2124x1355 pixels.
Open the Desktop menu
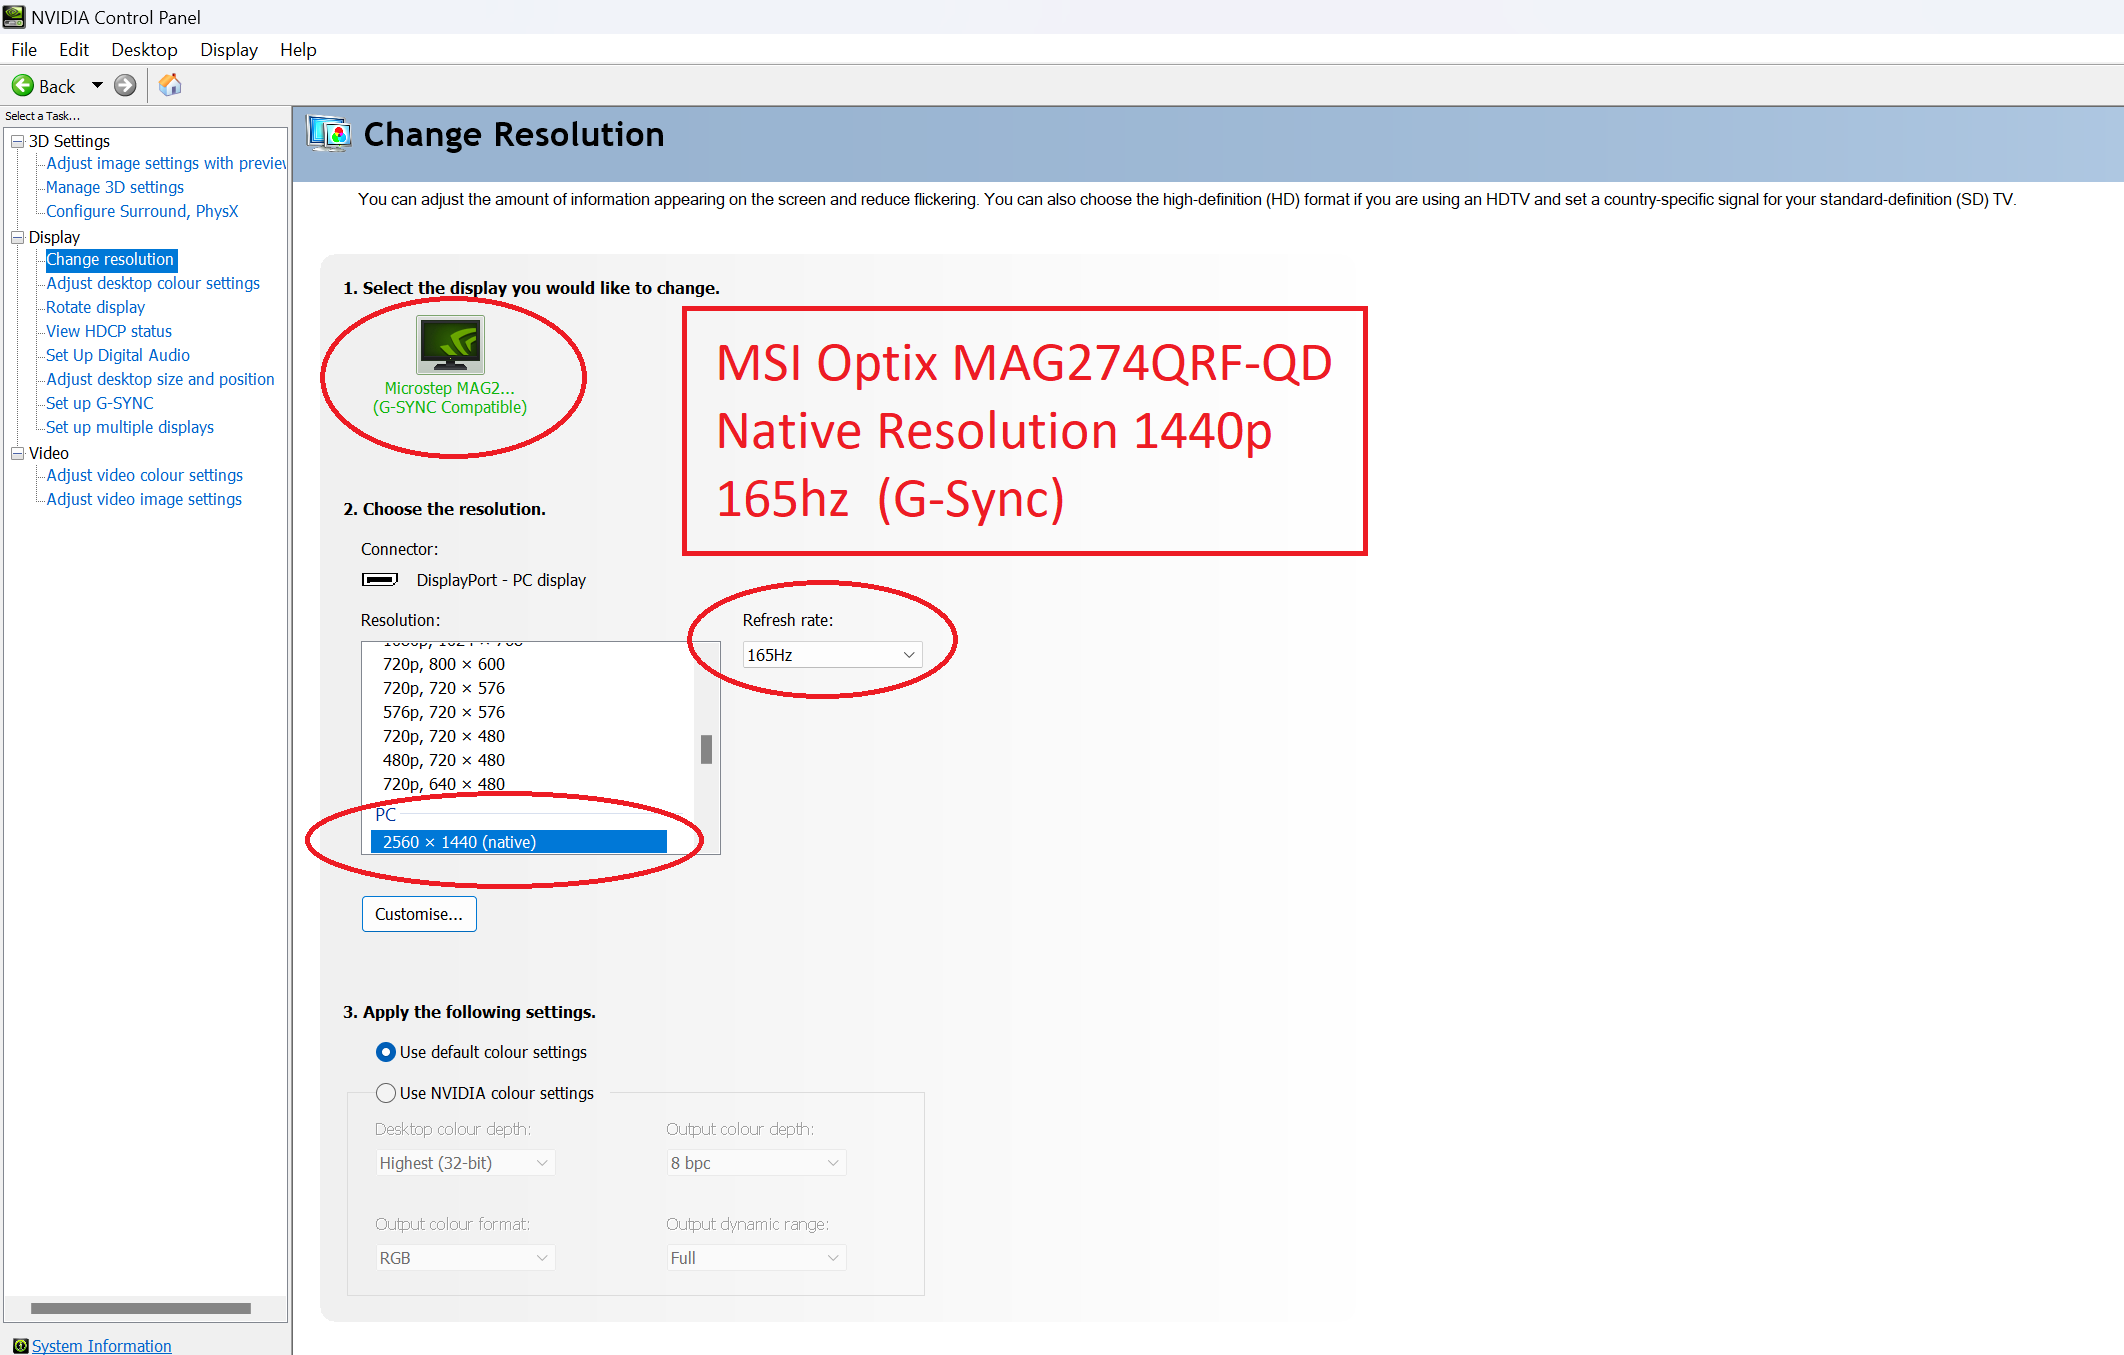(144, 50)
